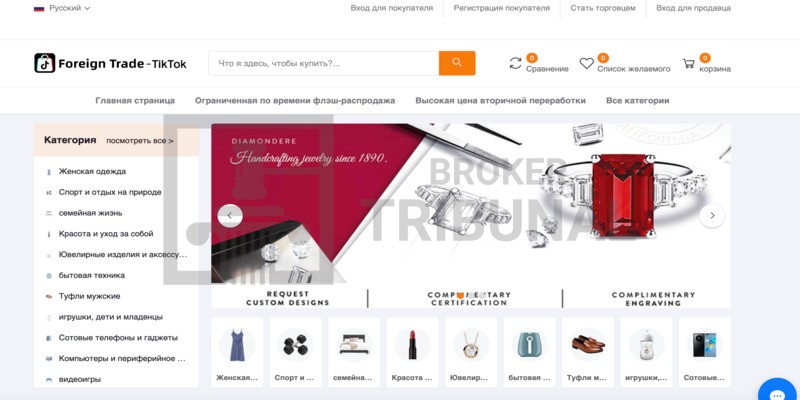800x400 pixels.
Task: Open Ограниченная по времени флэш-распродажа tab
Action: click(295, 101)
